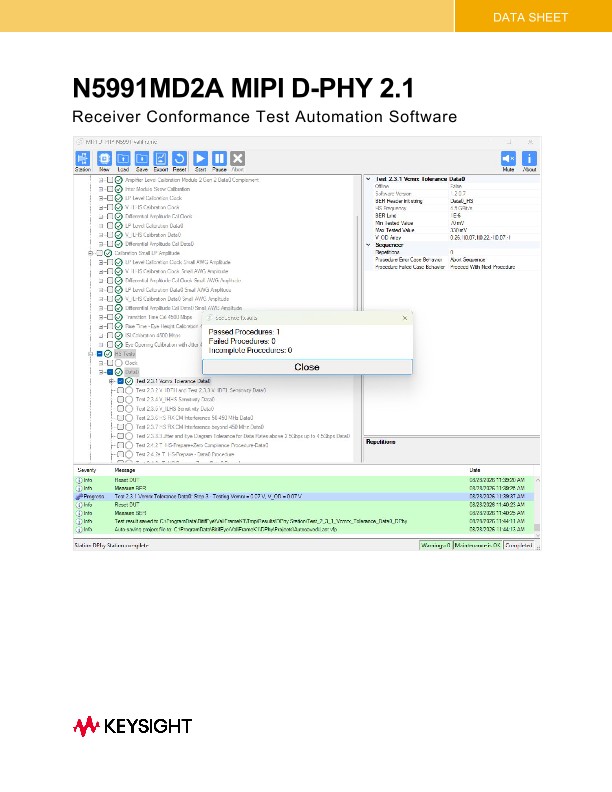Click the Load project toolbar icon
The height and width of the screenshot is (792, 612).
point(123,159)
